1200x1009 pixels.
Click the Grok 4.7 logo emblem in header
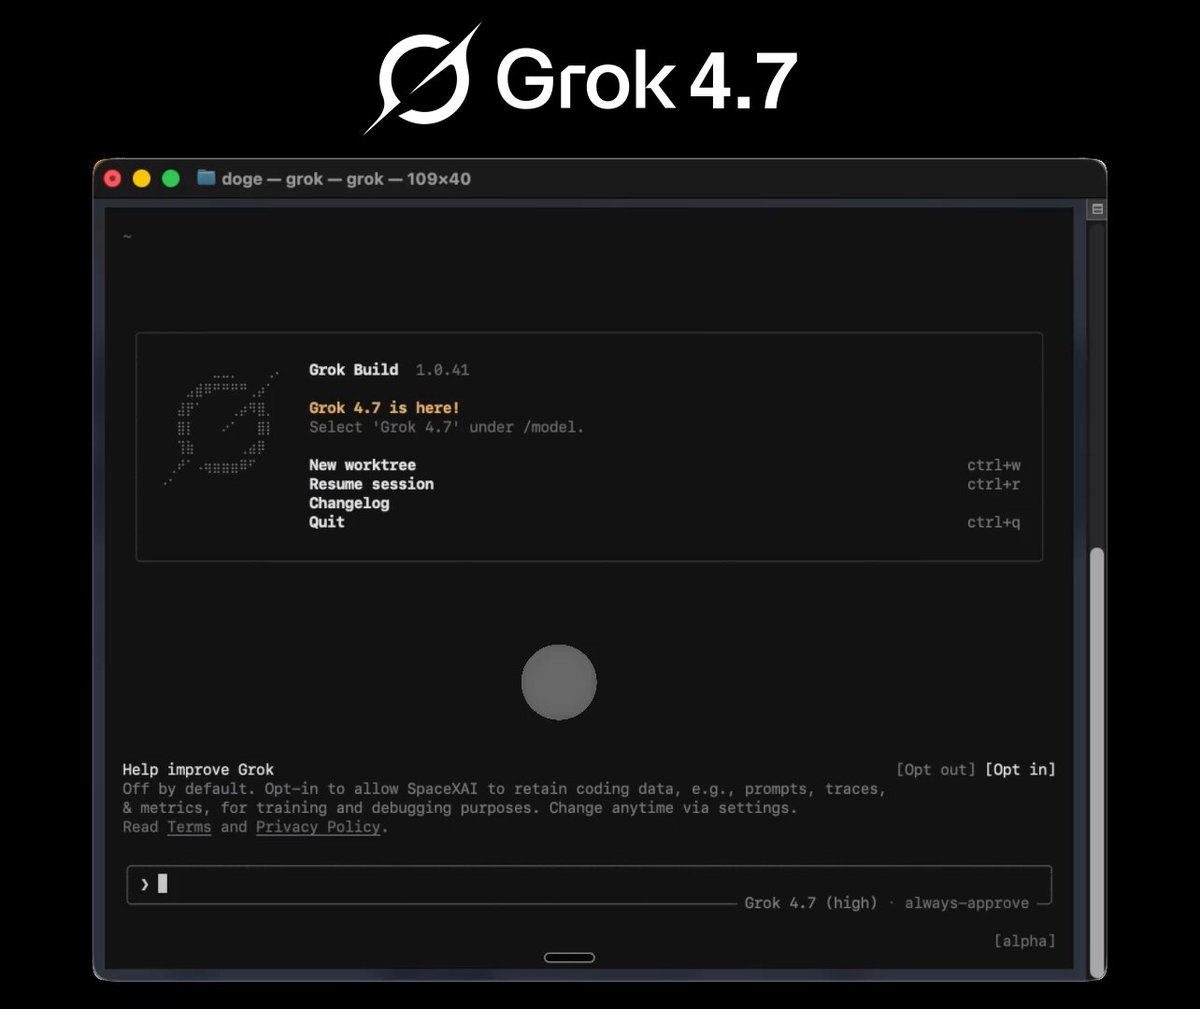pyautogui.click(x=423, y=79)
